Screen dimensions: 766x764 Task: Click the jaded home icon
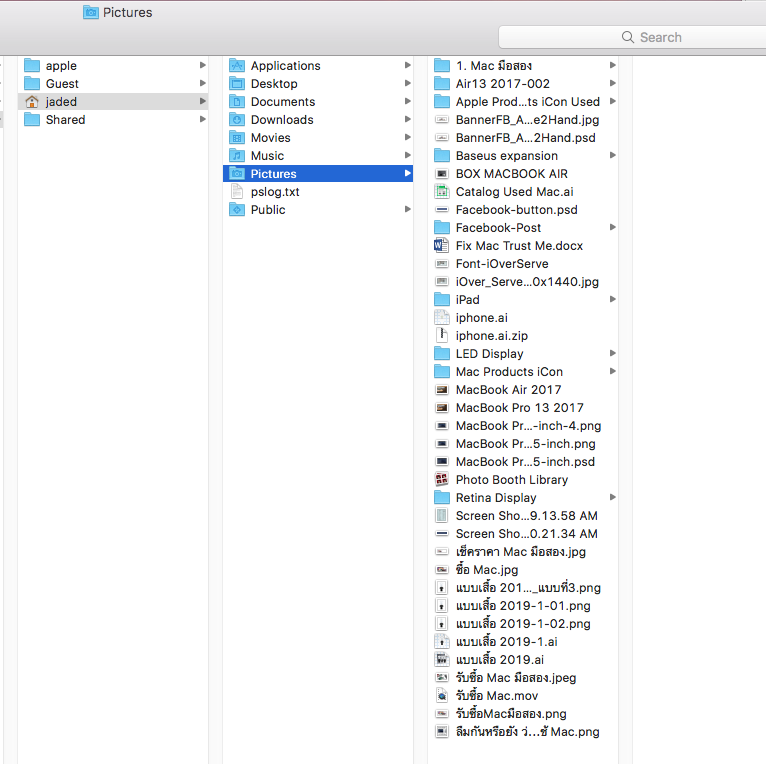32,102
